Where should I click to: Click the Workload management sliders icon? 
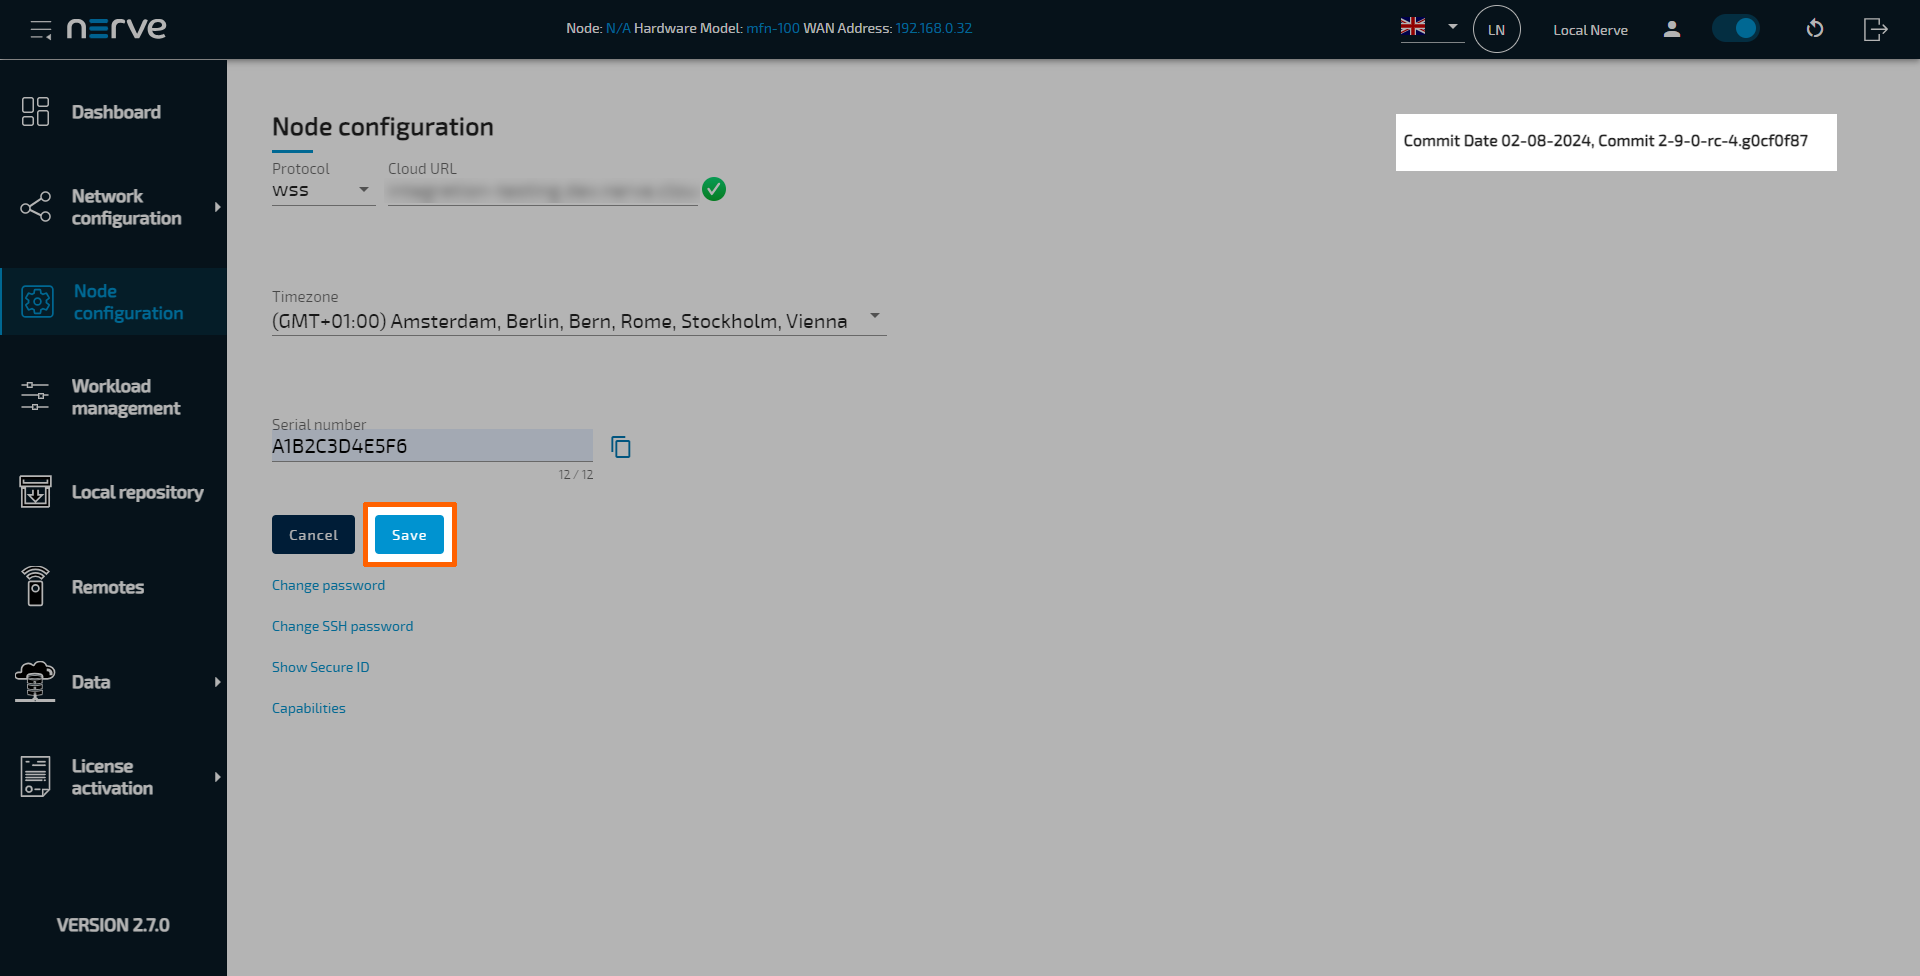point(36,397)
